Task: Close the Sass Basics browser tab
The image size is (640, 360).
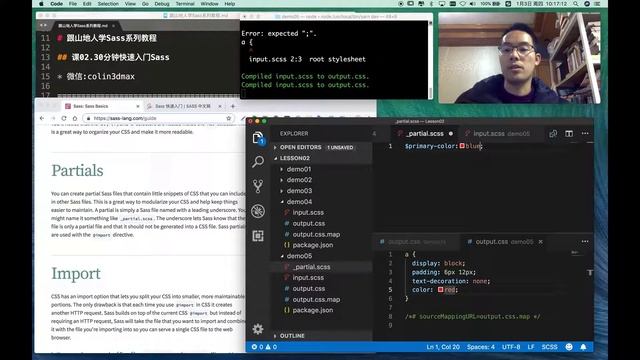Action: click(138, 106)
